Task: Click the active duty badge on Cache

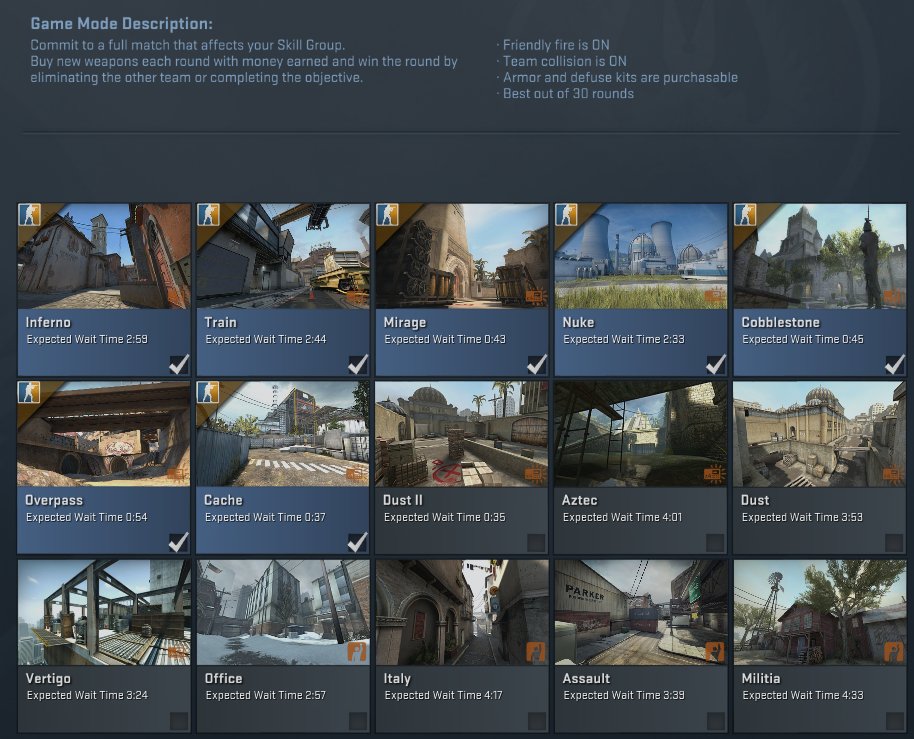Action: [209, 392]
